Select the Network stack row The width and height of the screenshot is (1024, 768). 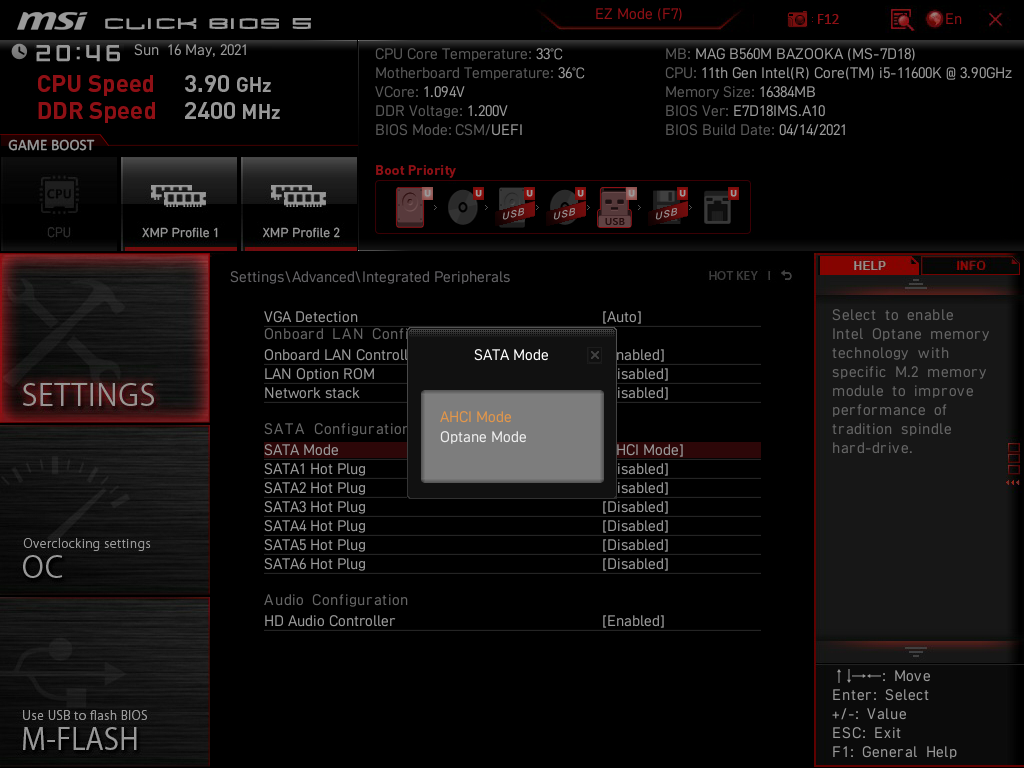pyautogui.click(x=512, y=393)
